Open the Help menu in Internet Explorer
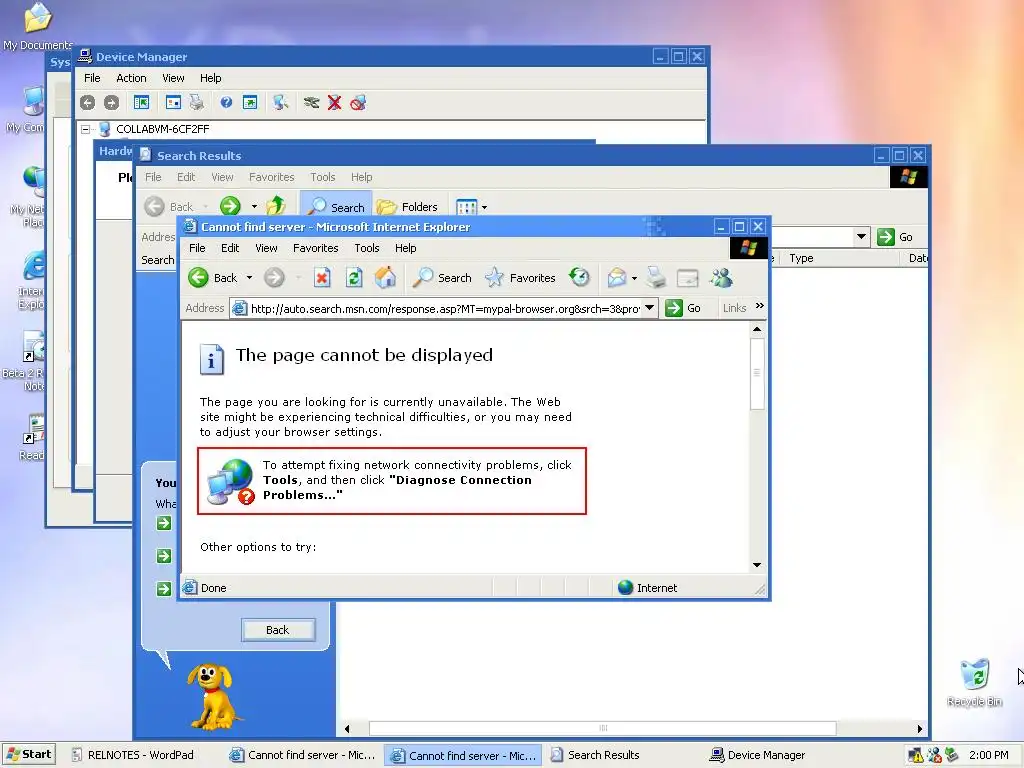Image resolution: width=1024 pixels, height=768 pixels. point(406,248)
